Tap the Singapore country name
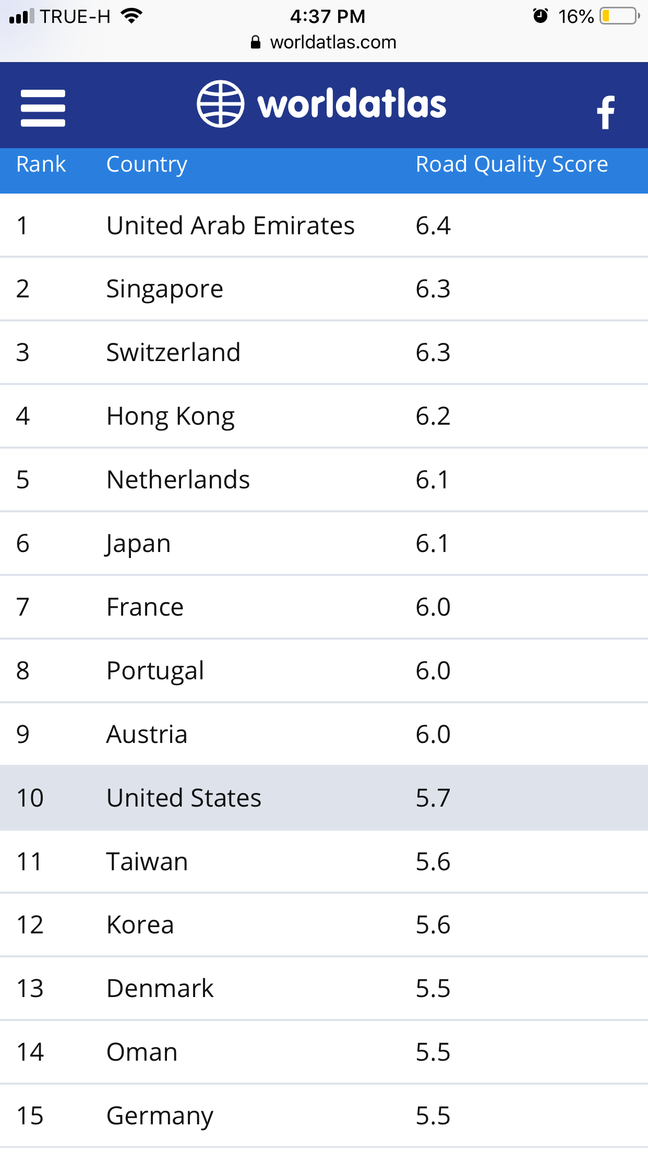 (x=165, y=289)
